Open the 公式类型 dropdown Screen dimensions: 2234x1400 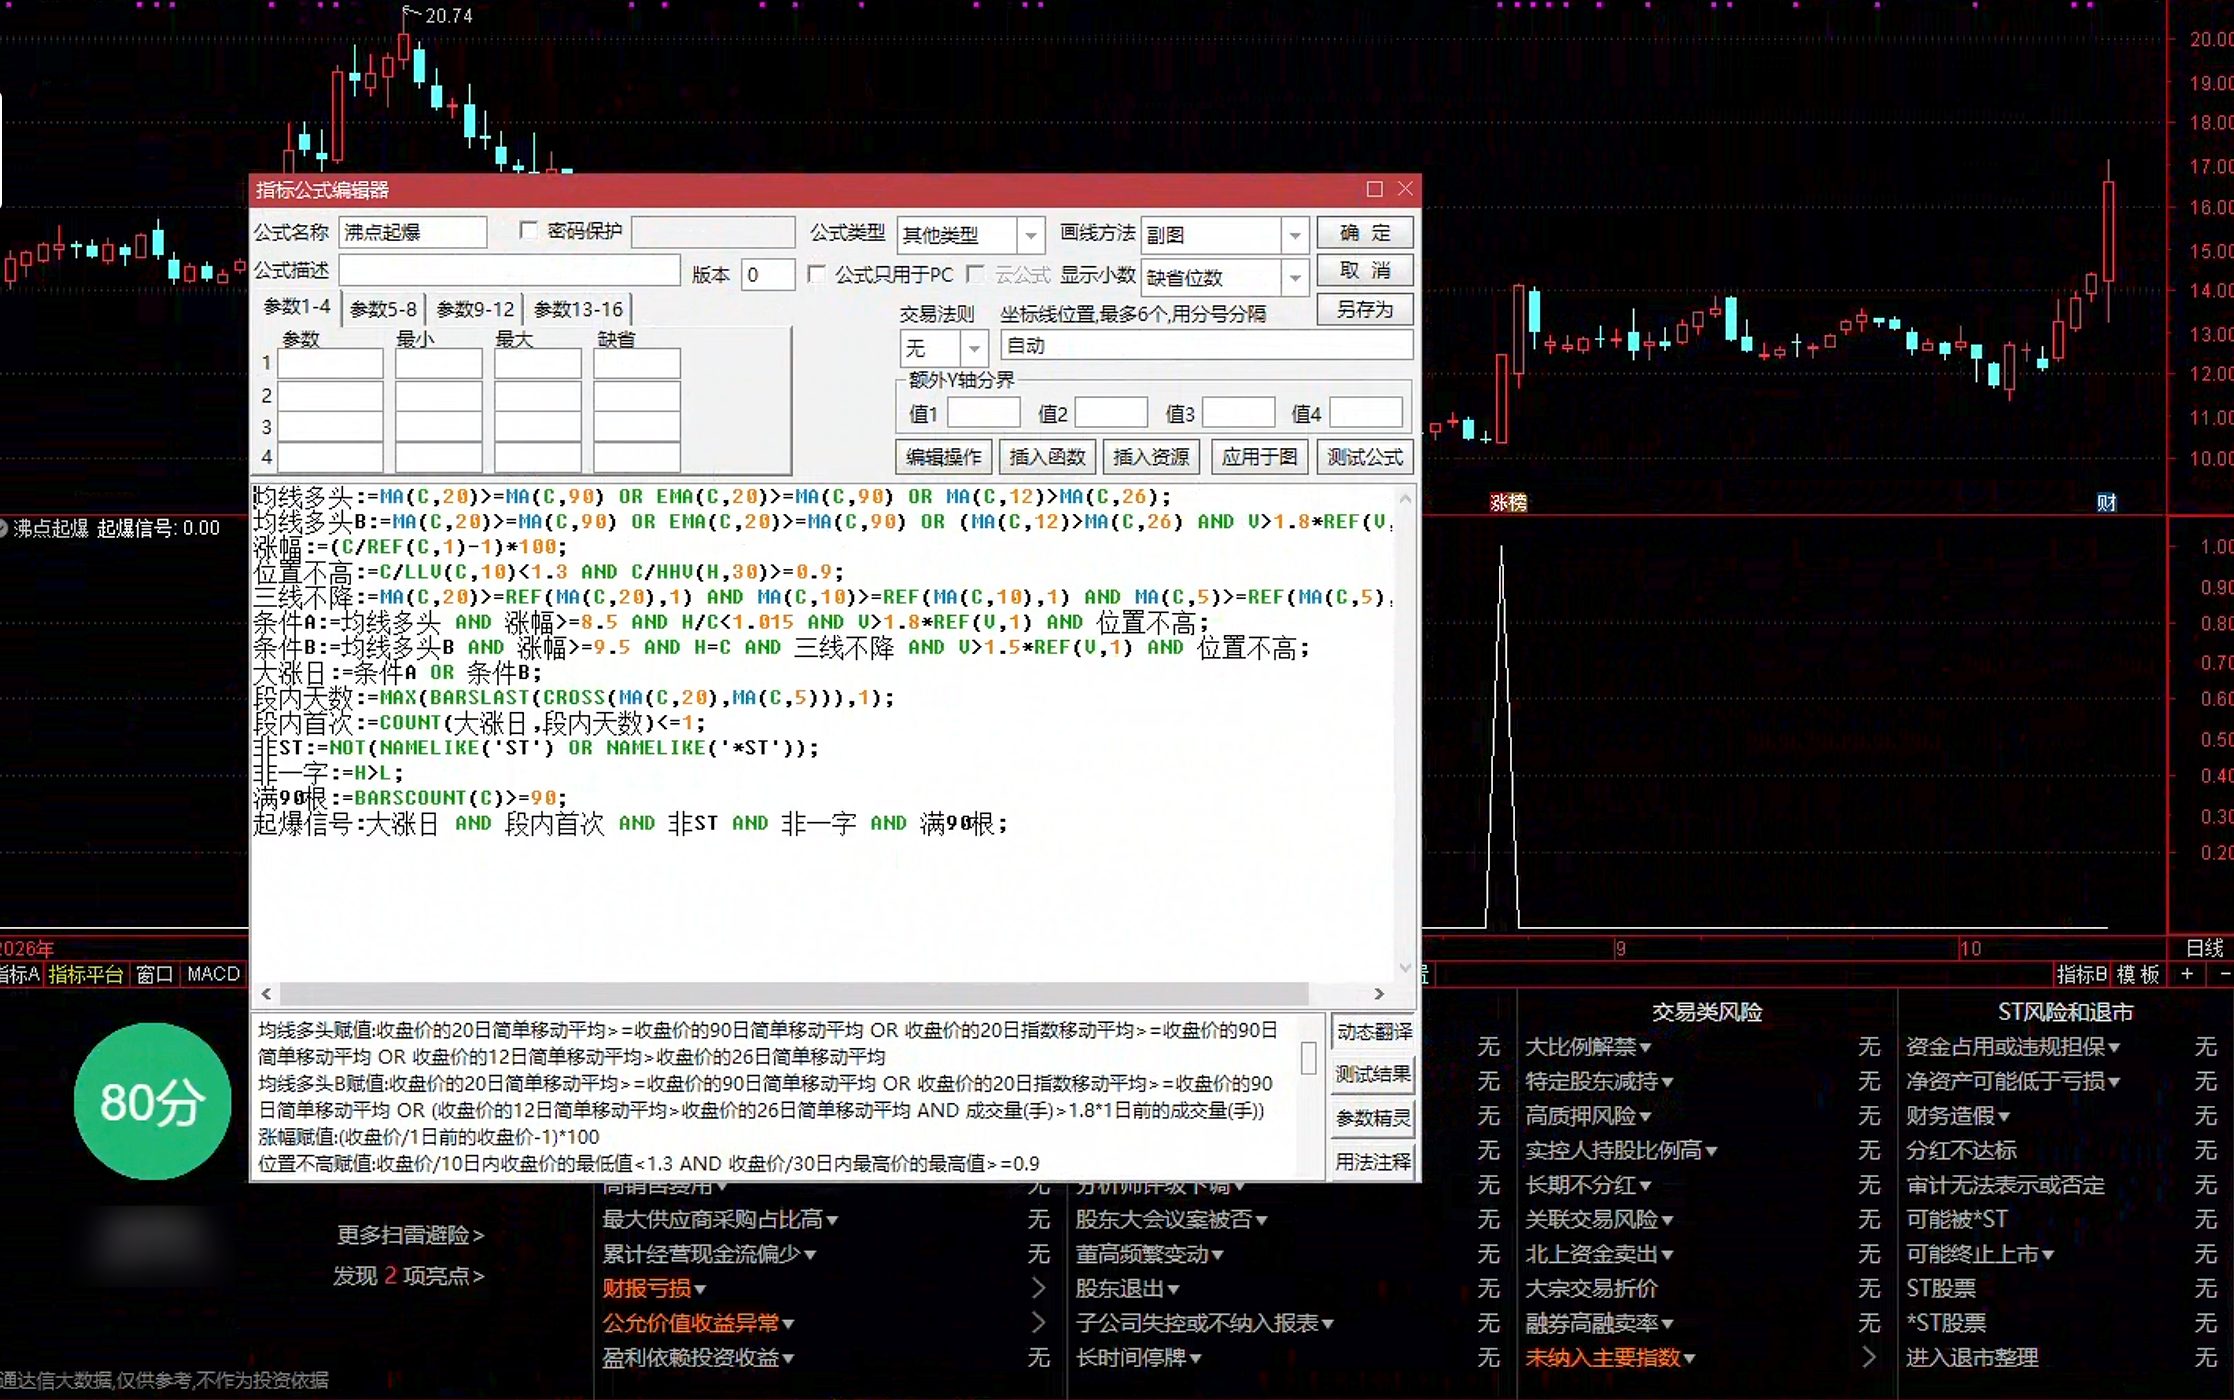(x=1030, y=235)
